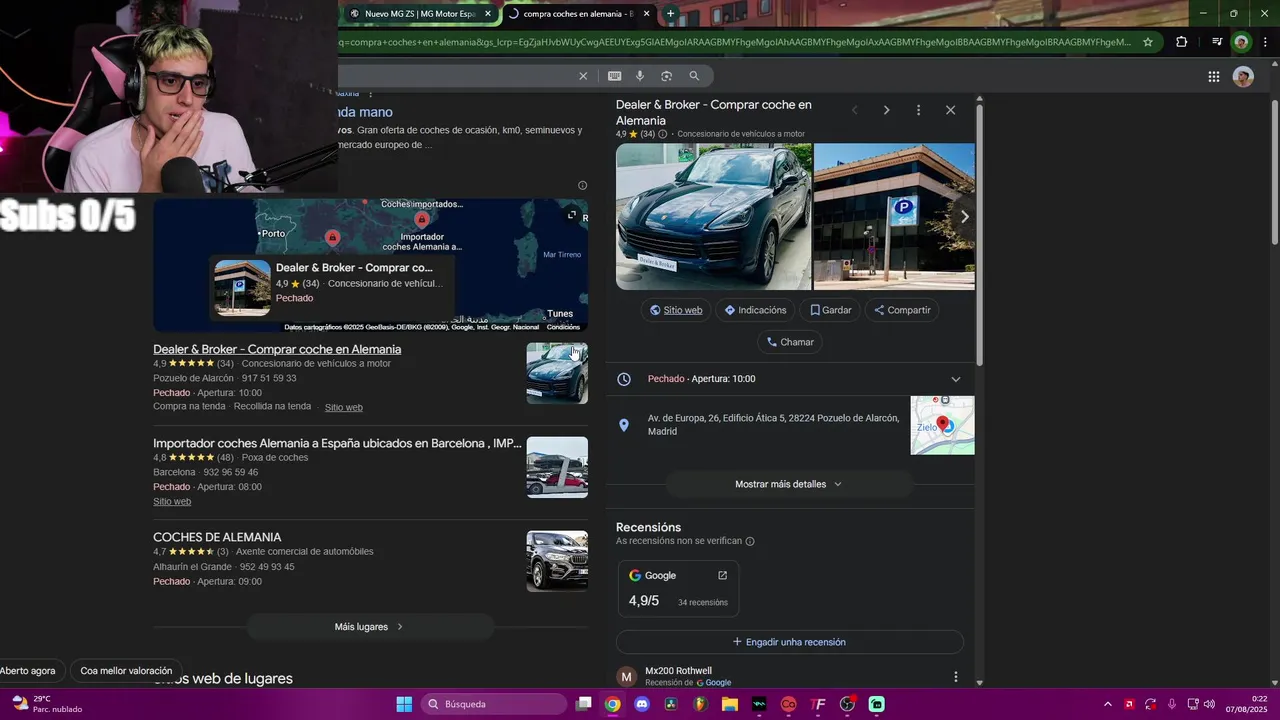Click Engadir unha recensión button
The height and width of the screenshot is (720, 1280).
point(789,642)
